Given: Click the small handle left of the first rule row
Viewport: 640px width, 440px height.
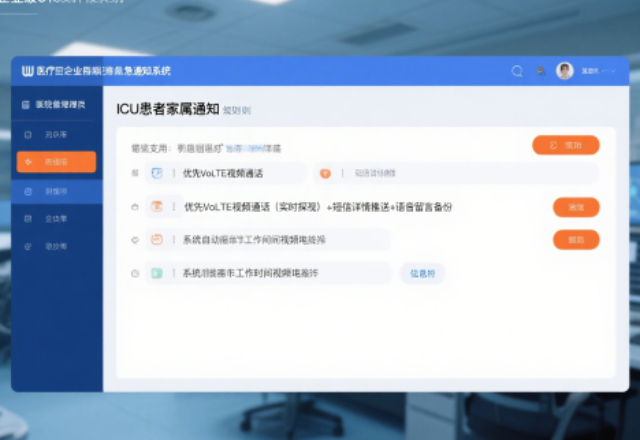Looking at the screenshot, I should pos(135,173).
